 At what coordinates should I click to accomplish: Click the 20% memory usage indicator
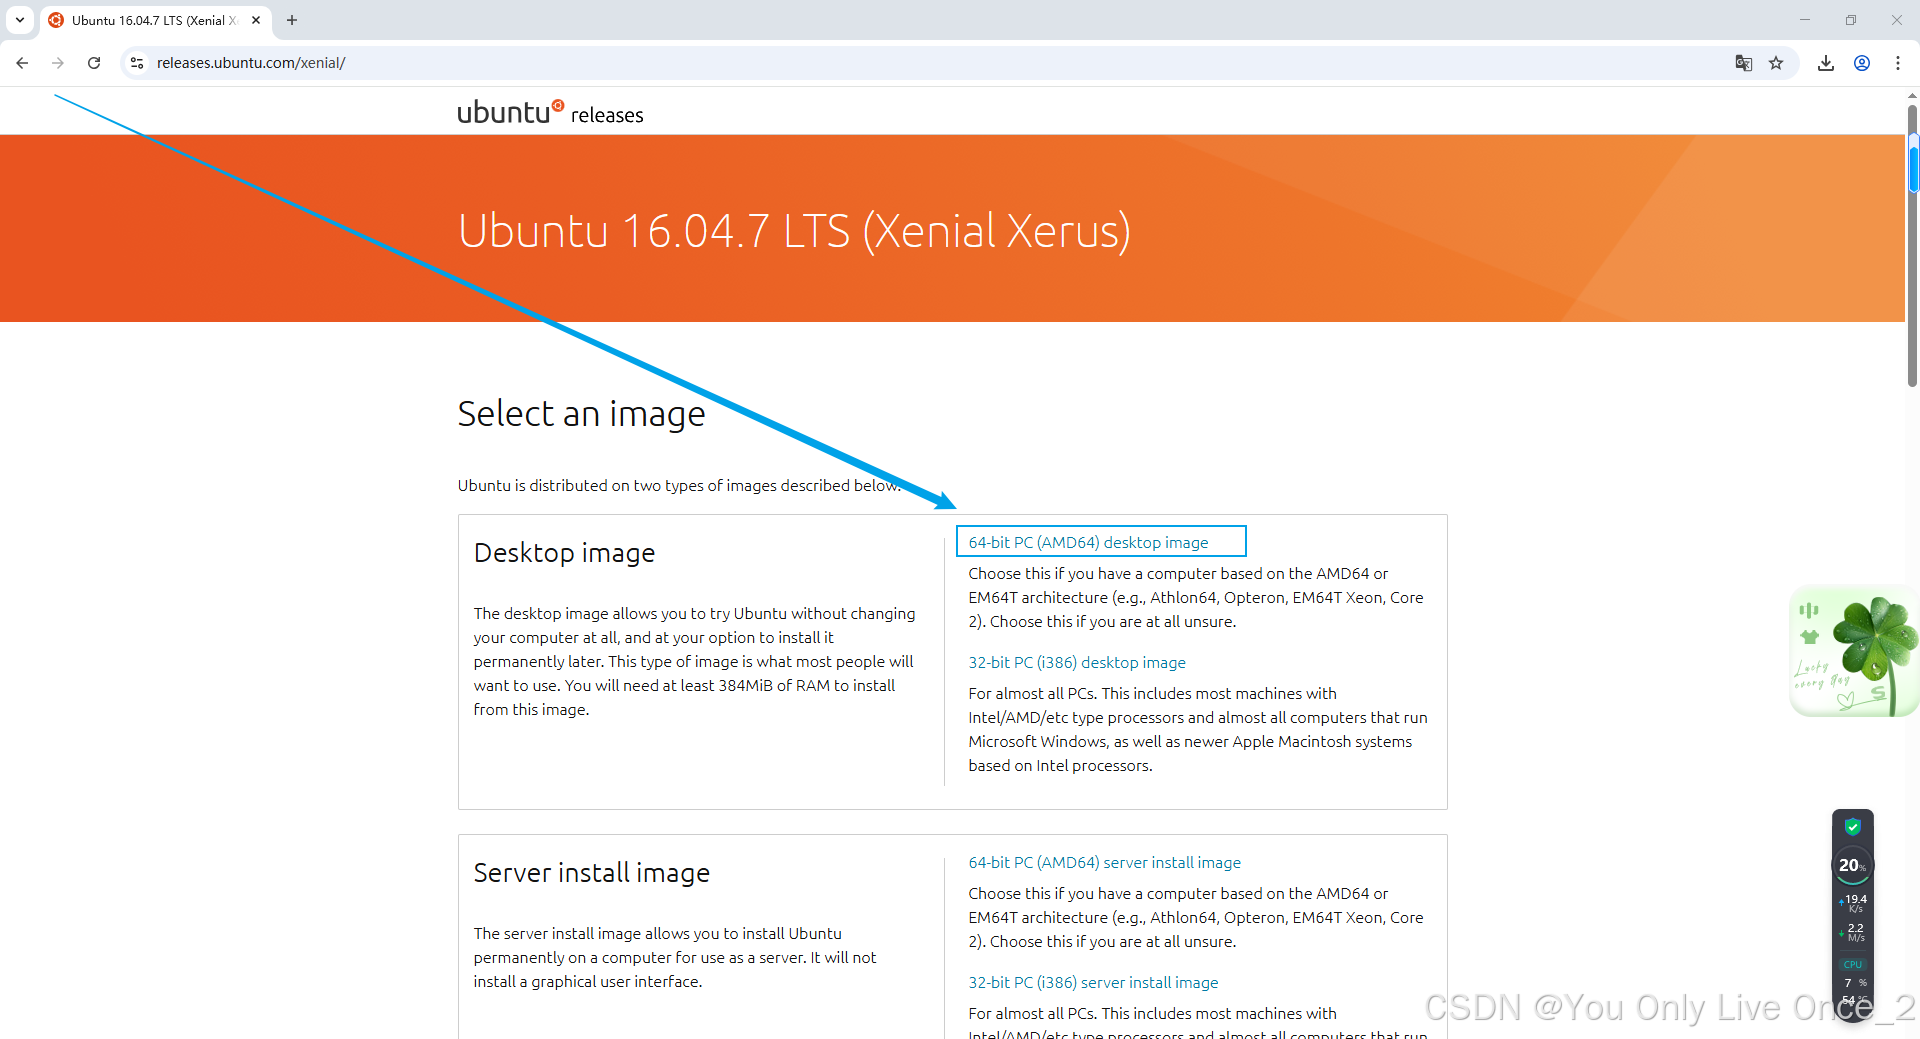[1852, 866]
